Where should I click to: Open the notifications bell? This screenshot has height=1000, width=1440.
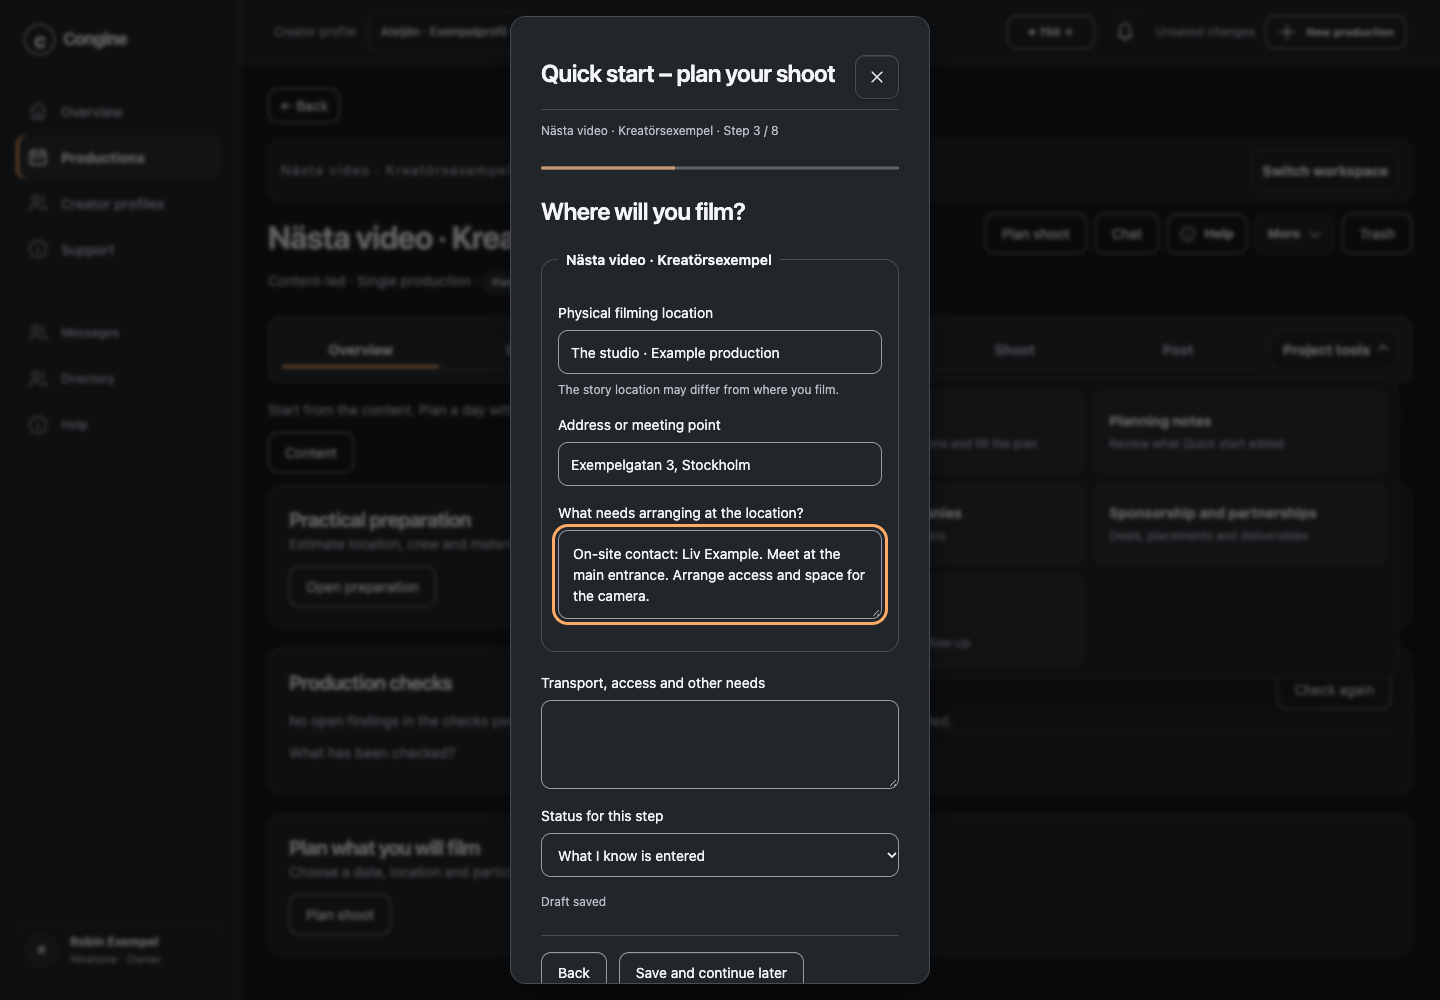pyautogui.click(x=1125, y=32)
